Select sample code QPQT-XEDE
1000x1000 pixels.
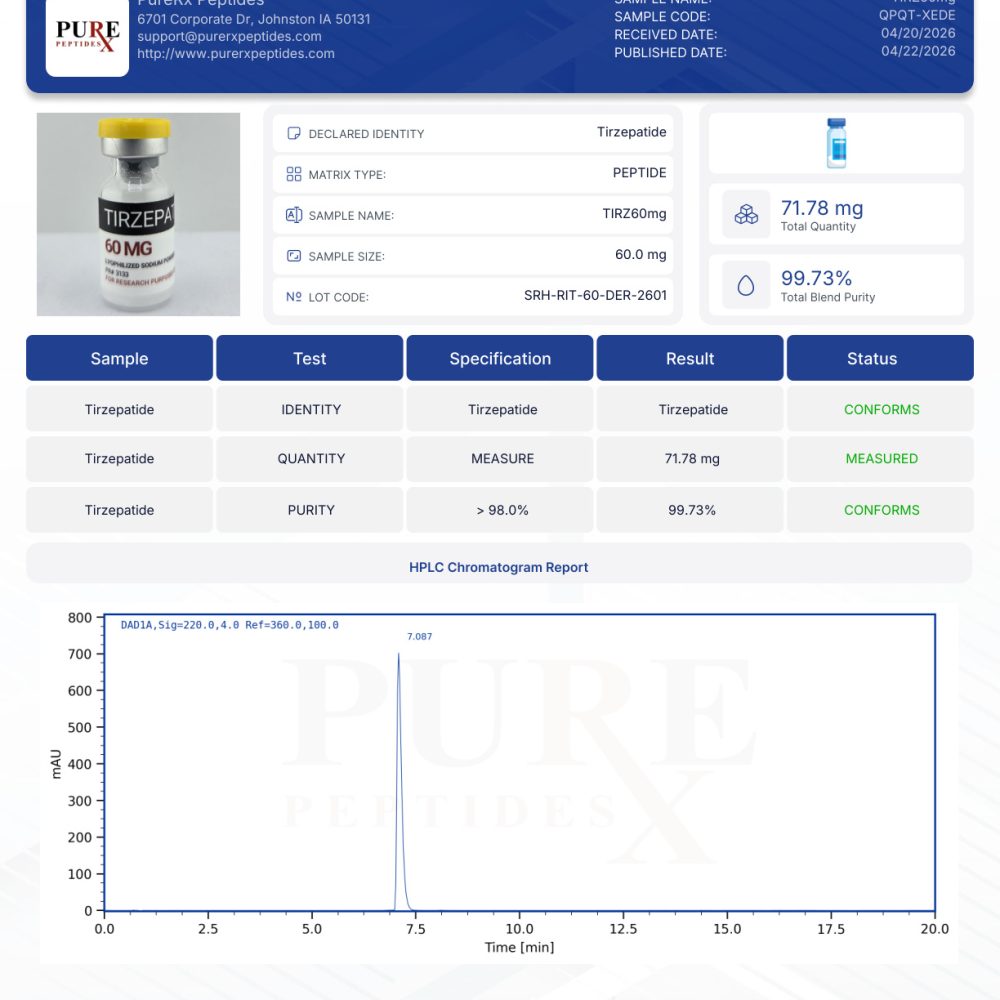coord(917,15)
